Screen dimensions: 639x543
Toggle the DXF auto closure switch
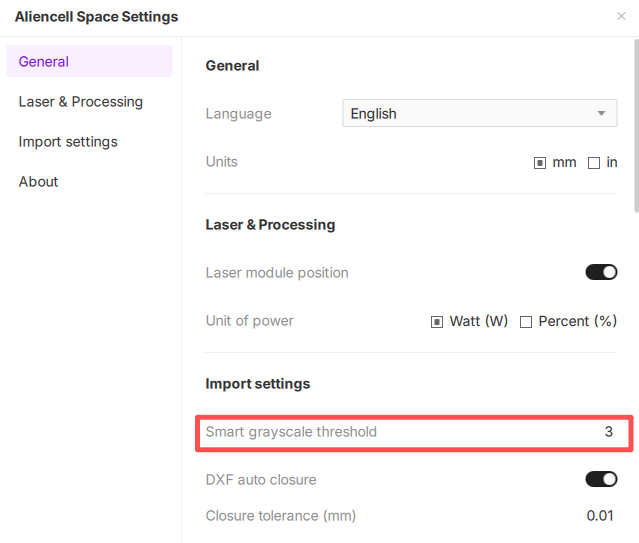[601, 480]
